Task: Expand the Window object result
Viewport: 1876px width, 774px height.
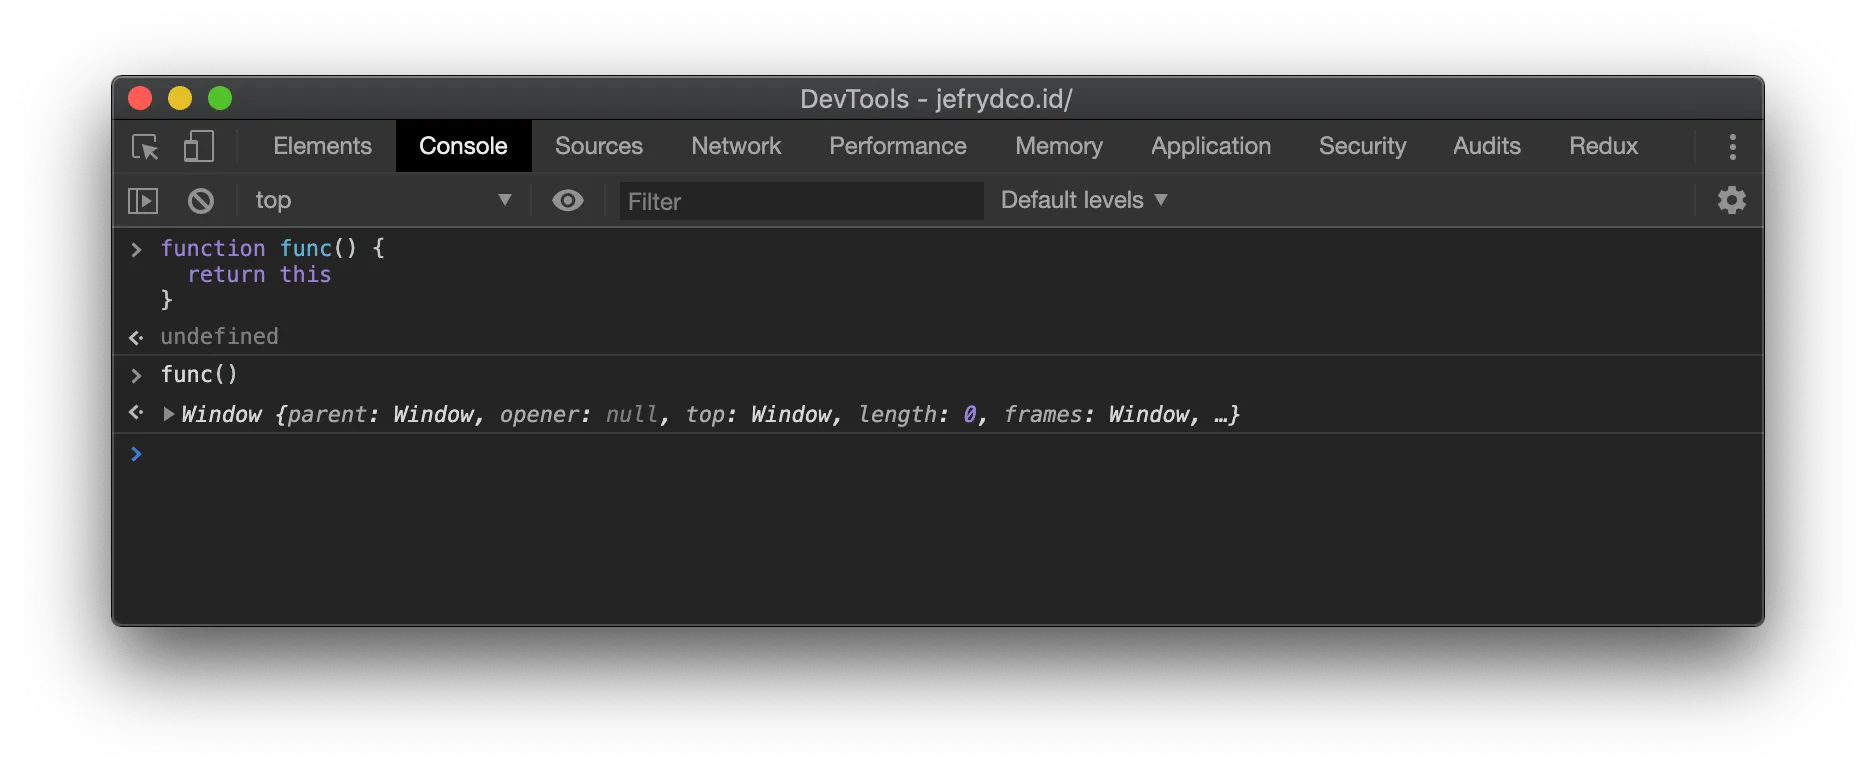Action: [169, 414]
